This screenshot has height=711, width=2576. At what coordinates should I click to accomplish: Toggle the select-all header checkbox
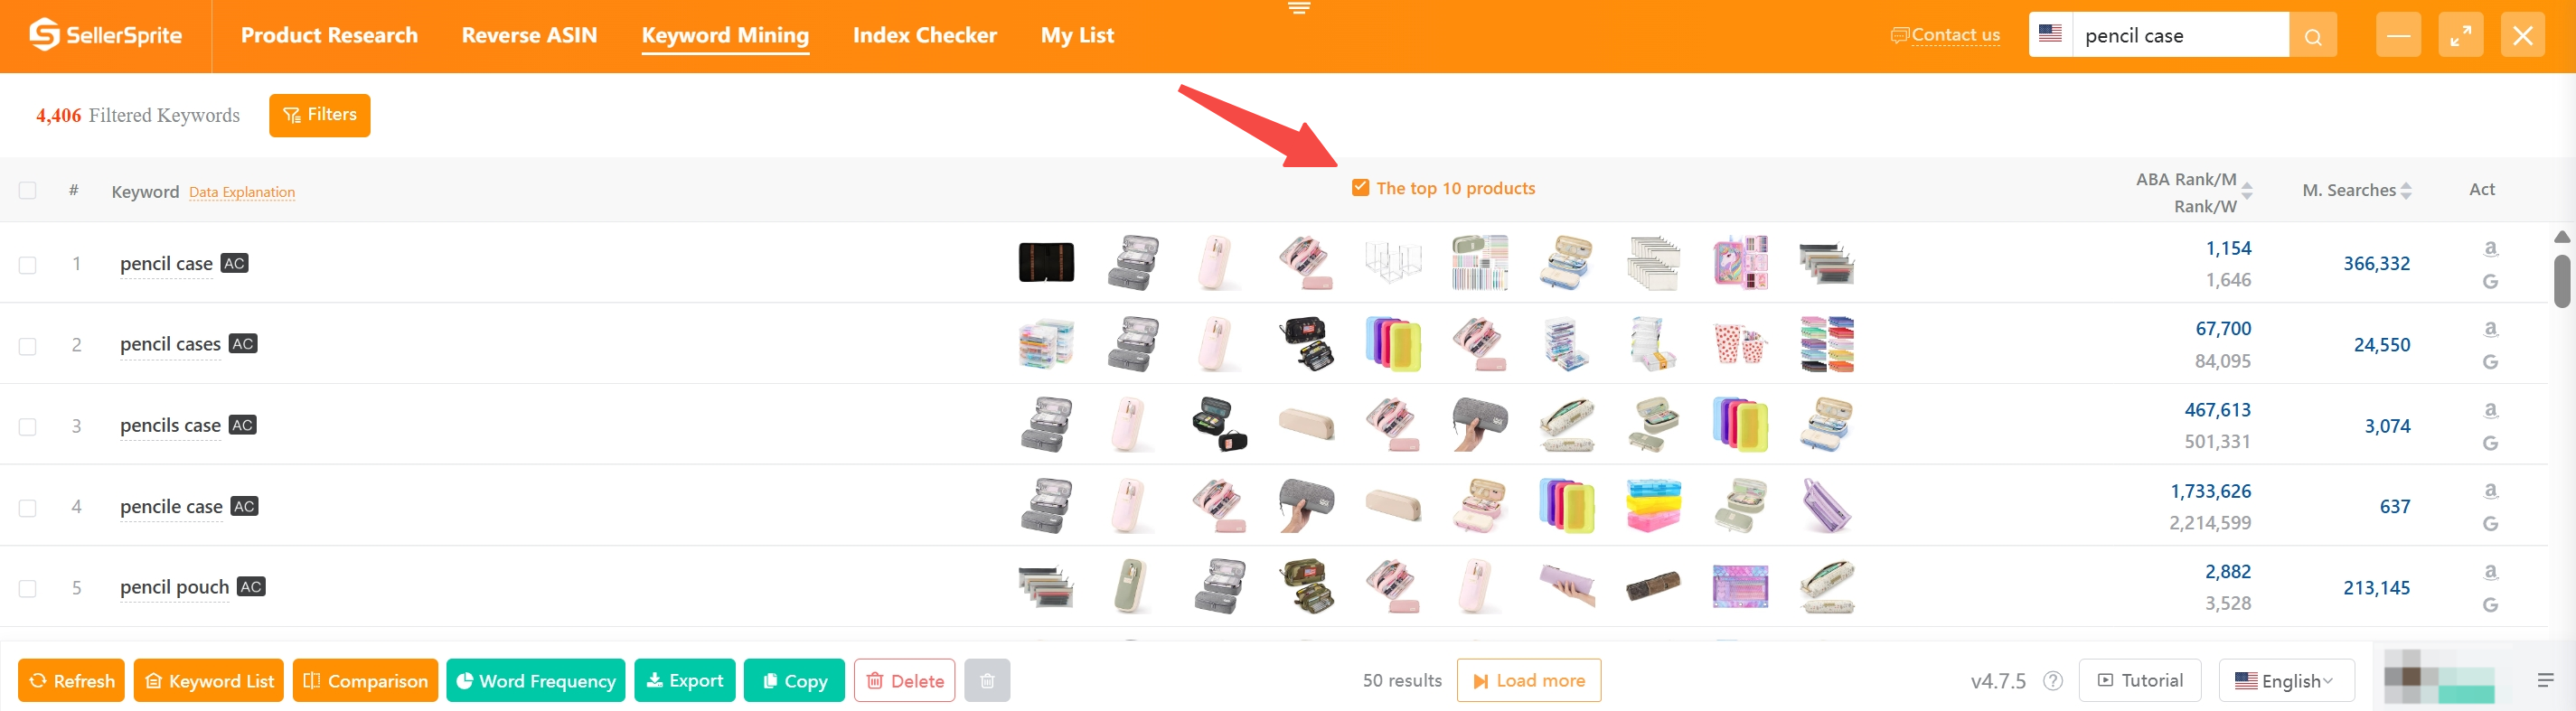(x=28, y=190)
